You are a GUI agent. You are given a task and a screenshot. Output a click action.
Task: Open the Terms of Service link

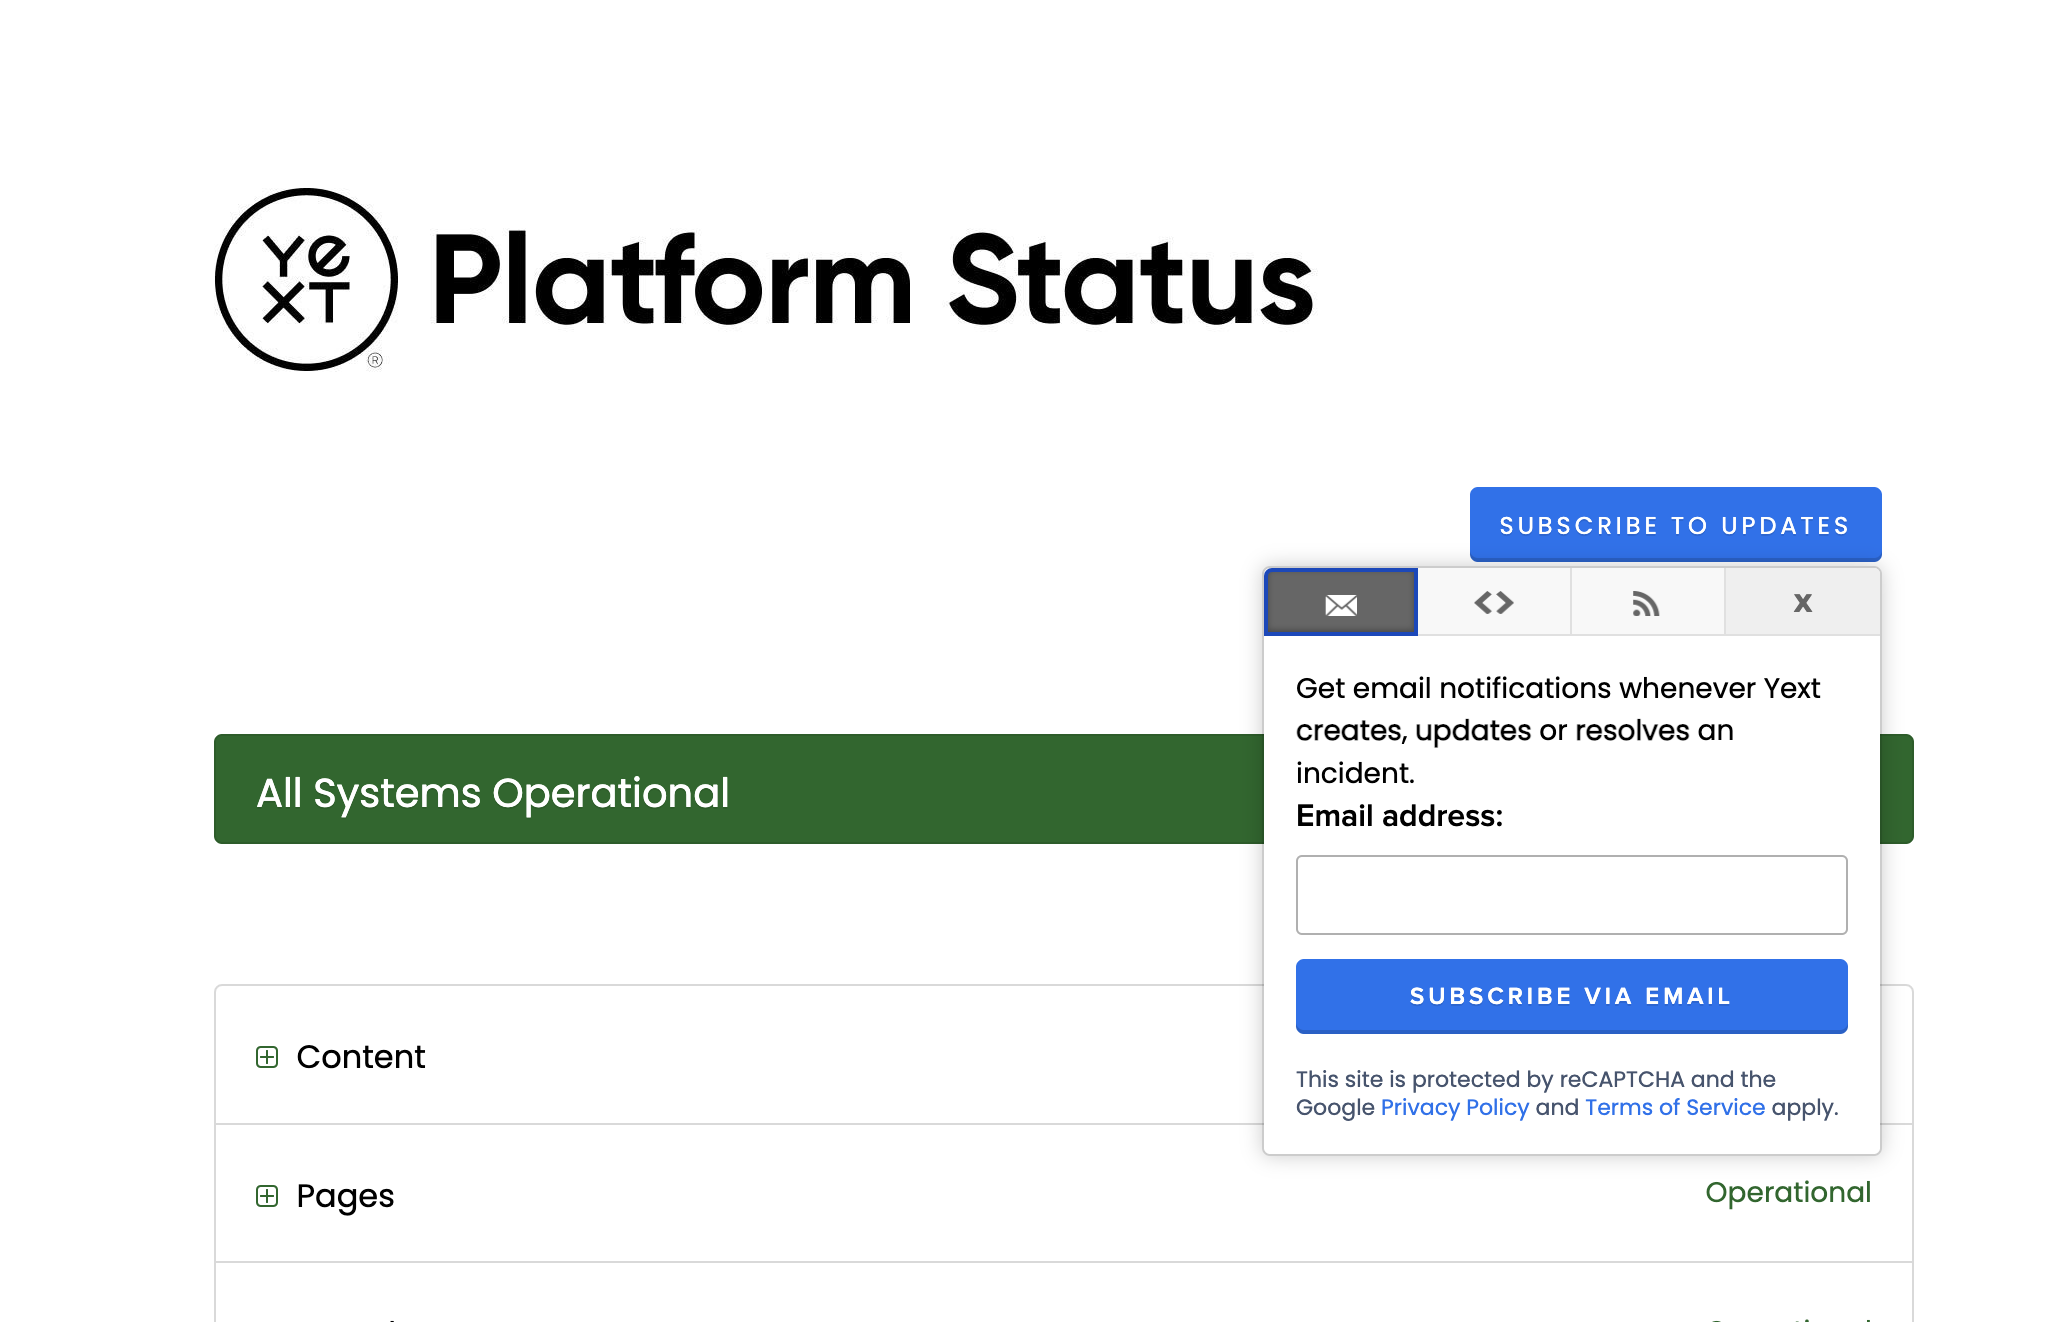click(x=1674, y=1108)
